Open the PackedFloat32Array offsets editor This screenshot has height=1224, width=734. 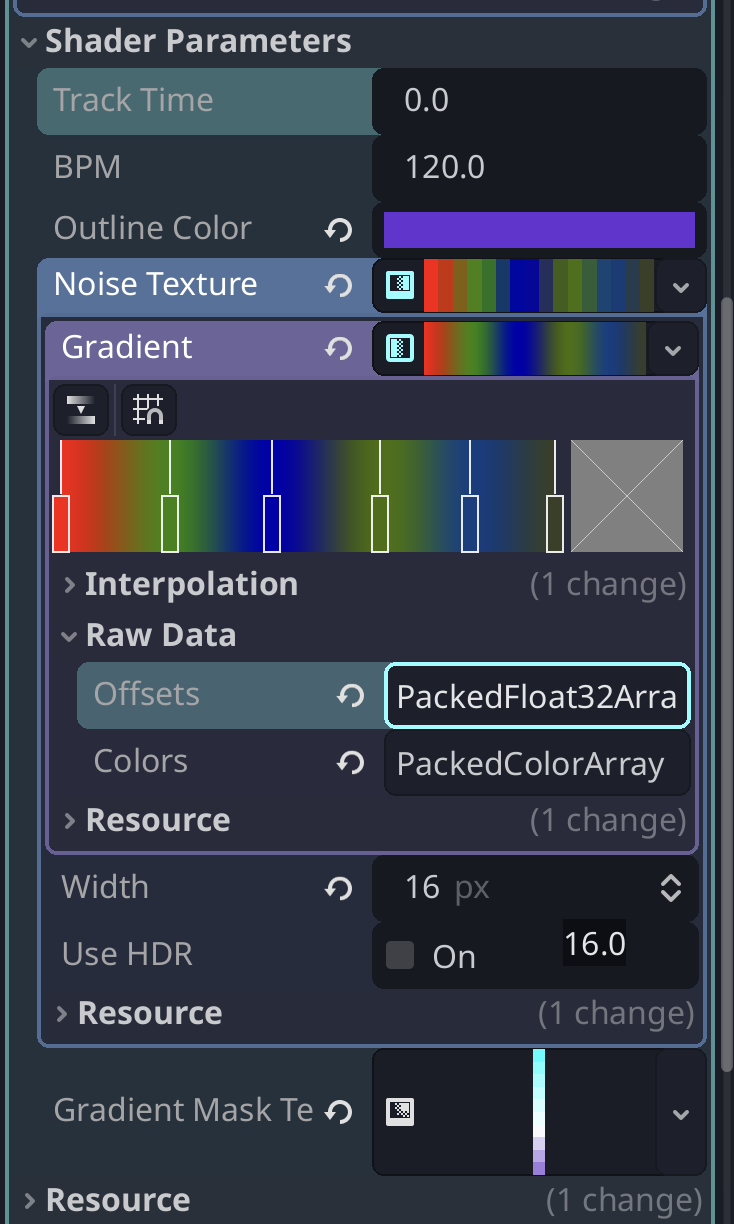click(x=537, y=695)
